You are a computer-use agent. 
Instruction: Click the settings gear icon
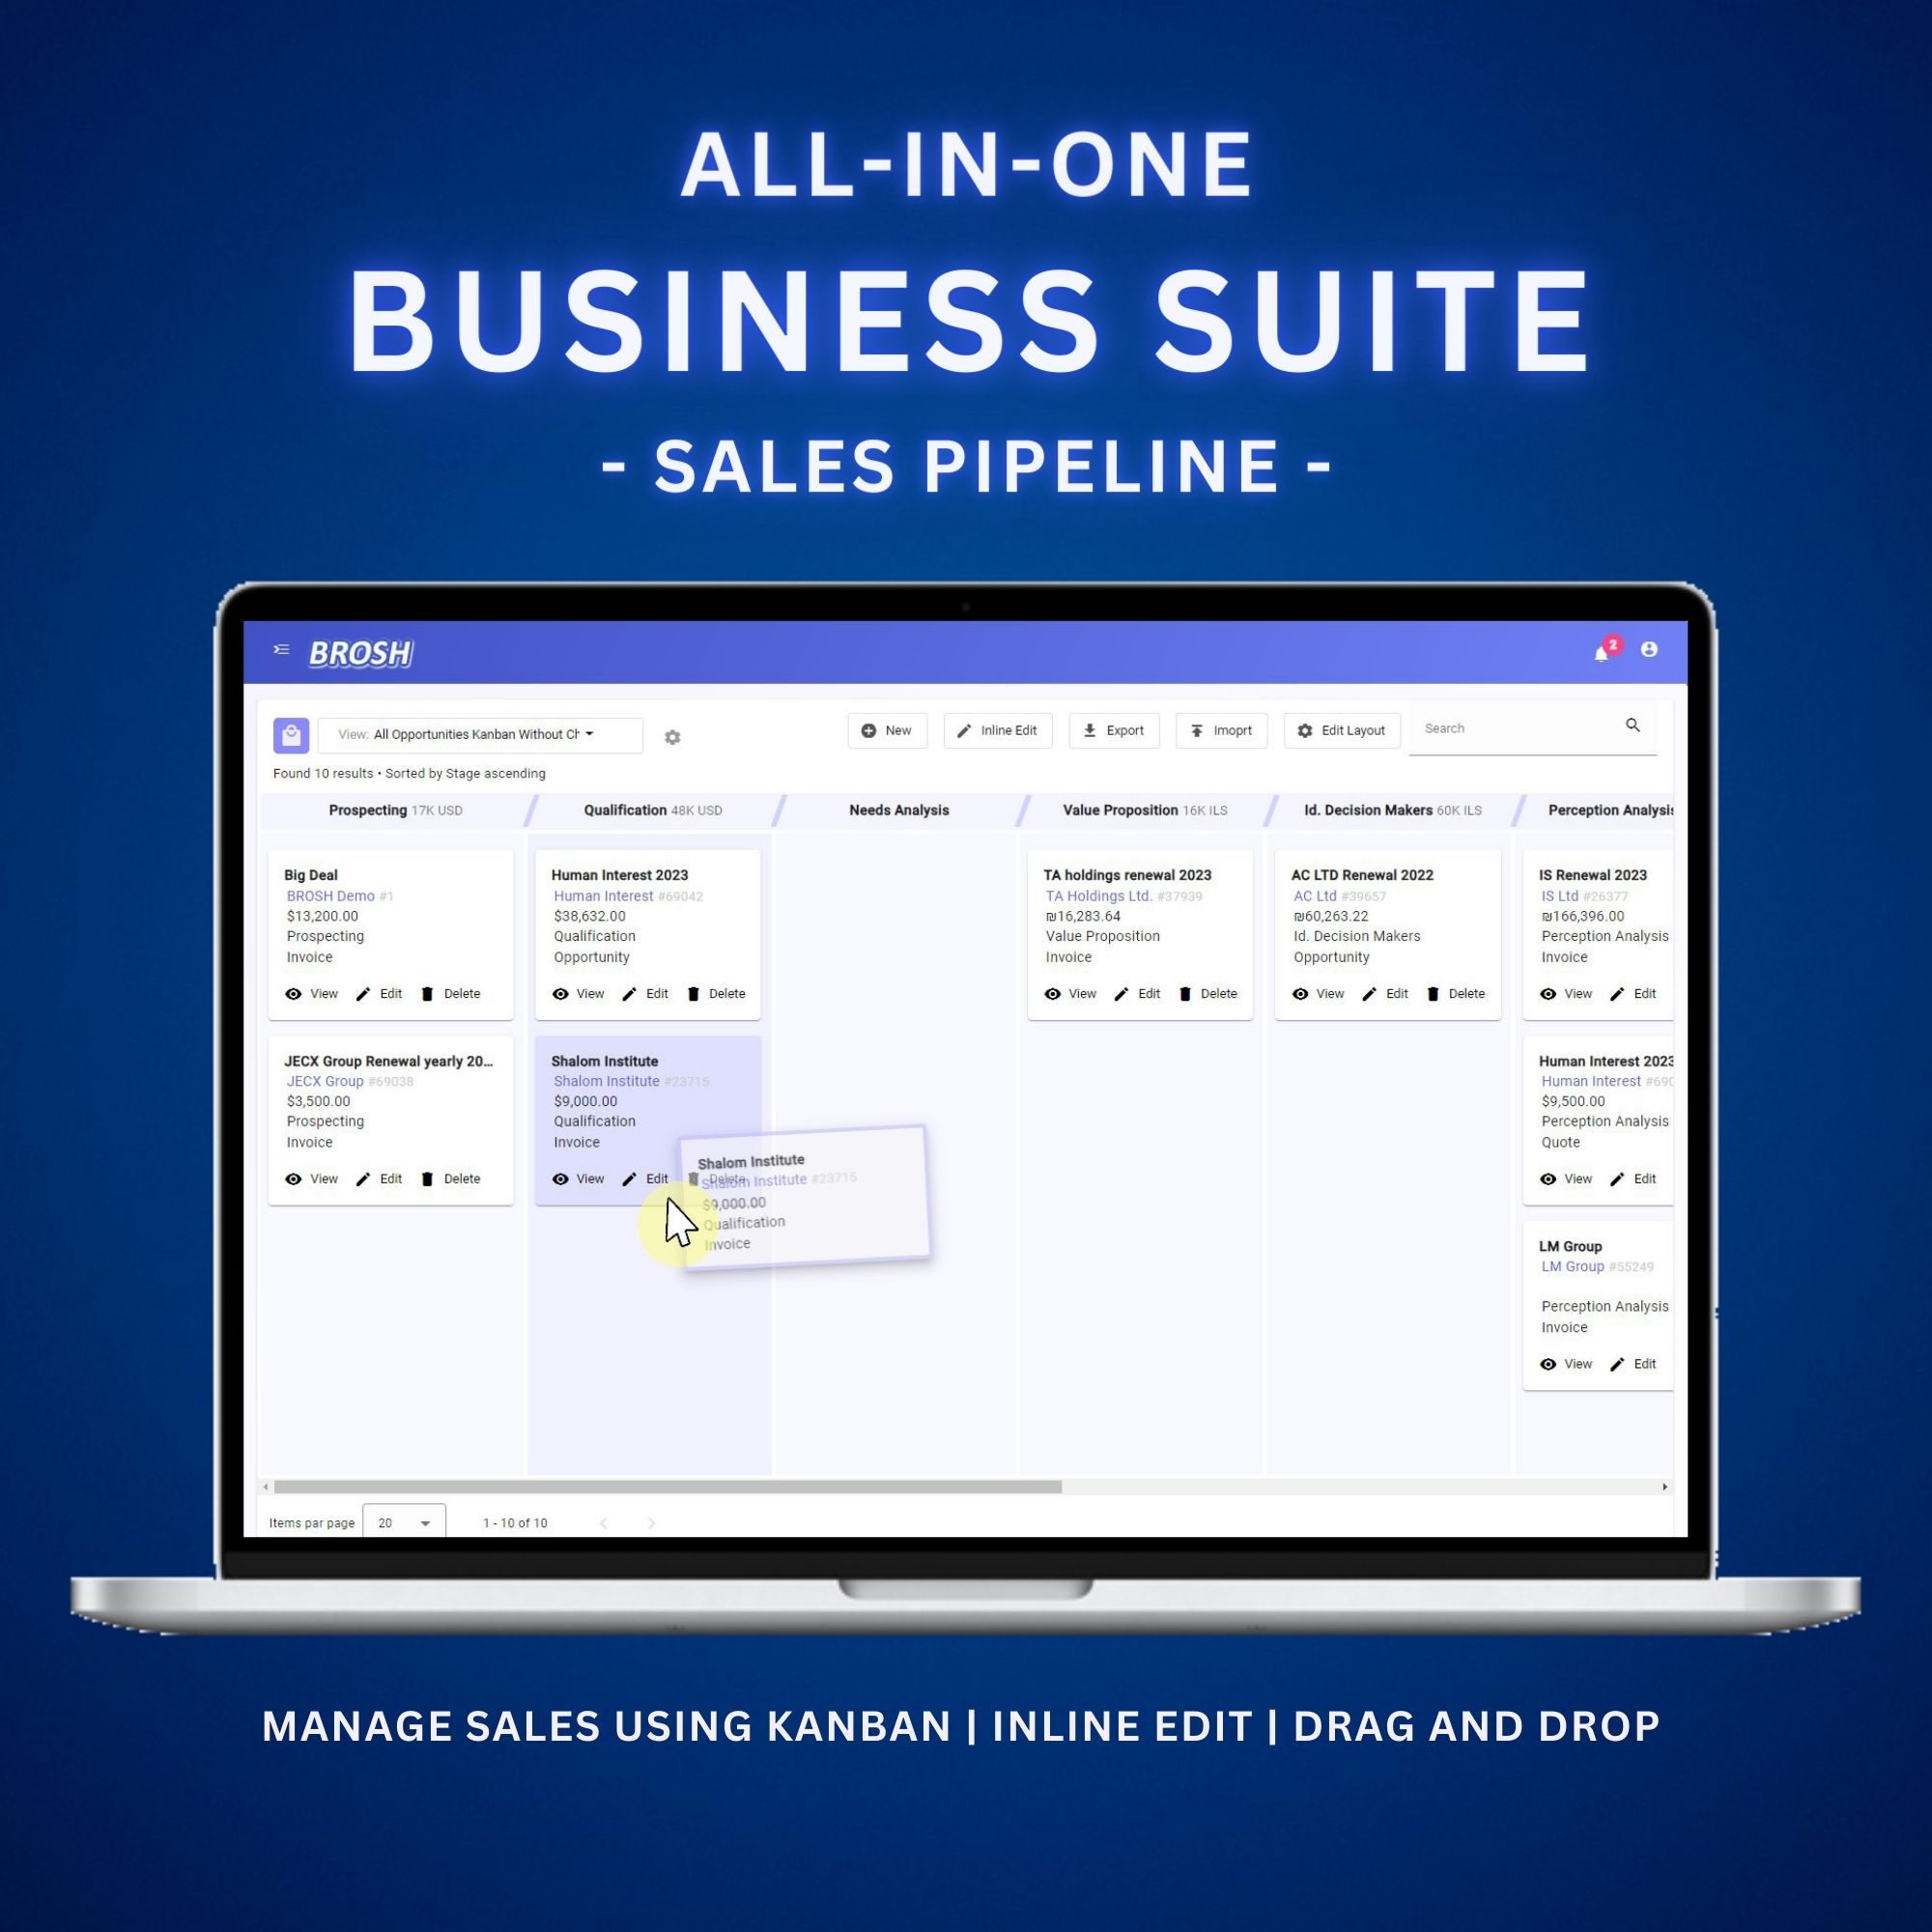(x=676, y=738)
